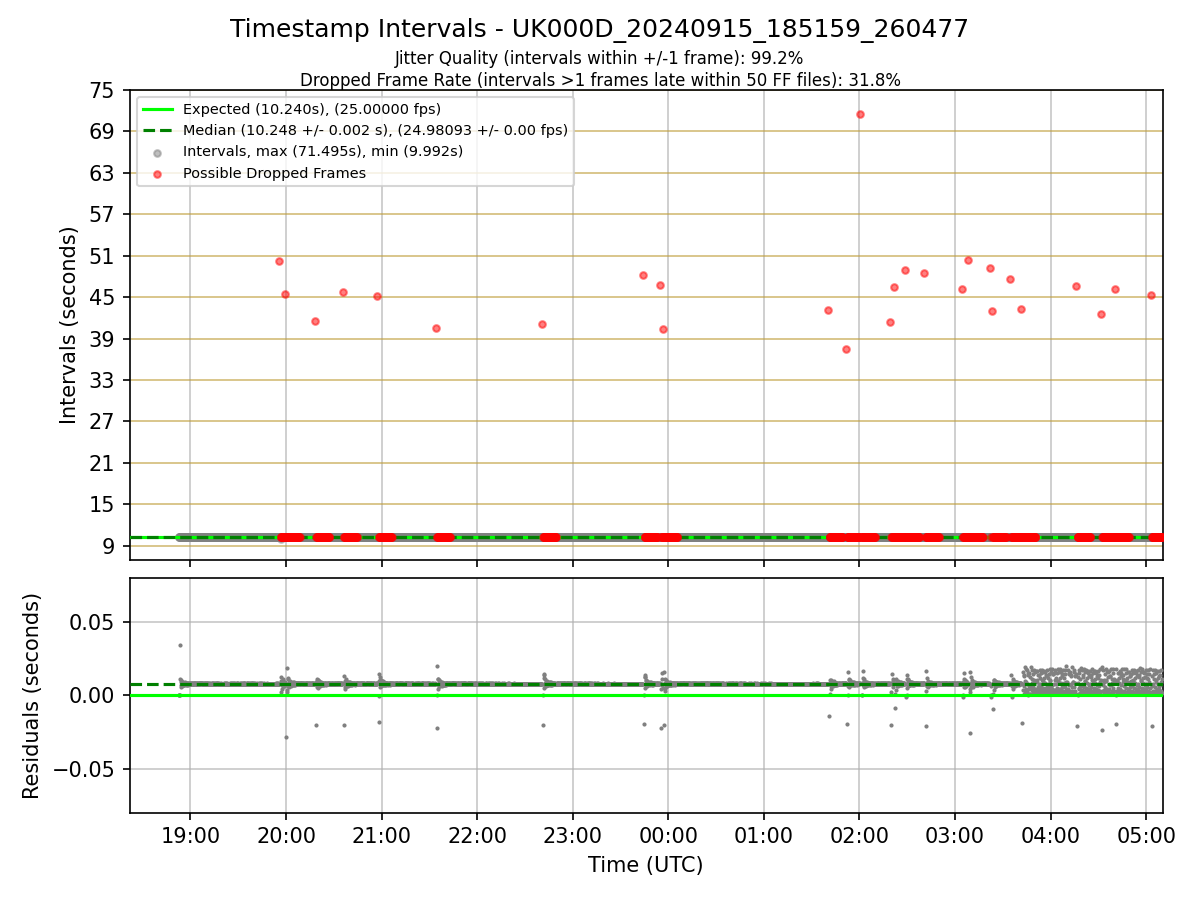Click y-axis tick label '33'
The height and width of the screenshot is (900, 1200).
point(102,380)
